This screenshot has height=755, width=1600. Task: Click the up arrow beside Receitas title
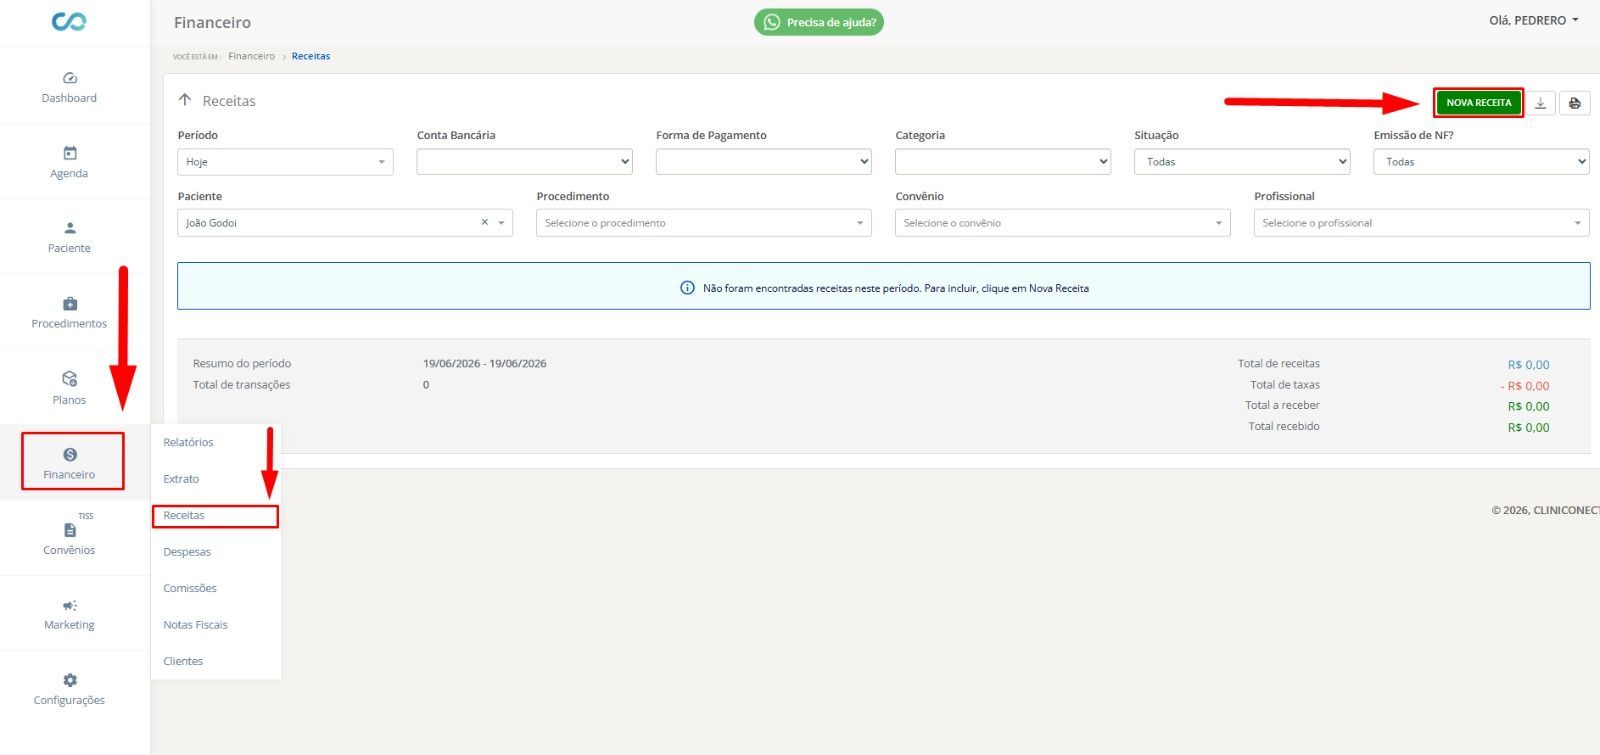(x=185, y=100)
